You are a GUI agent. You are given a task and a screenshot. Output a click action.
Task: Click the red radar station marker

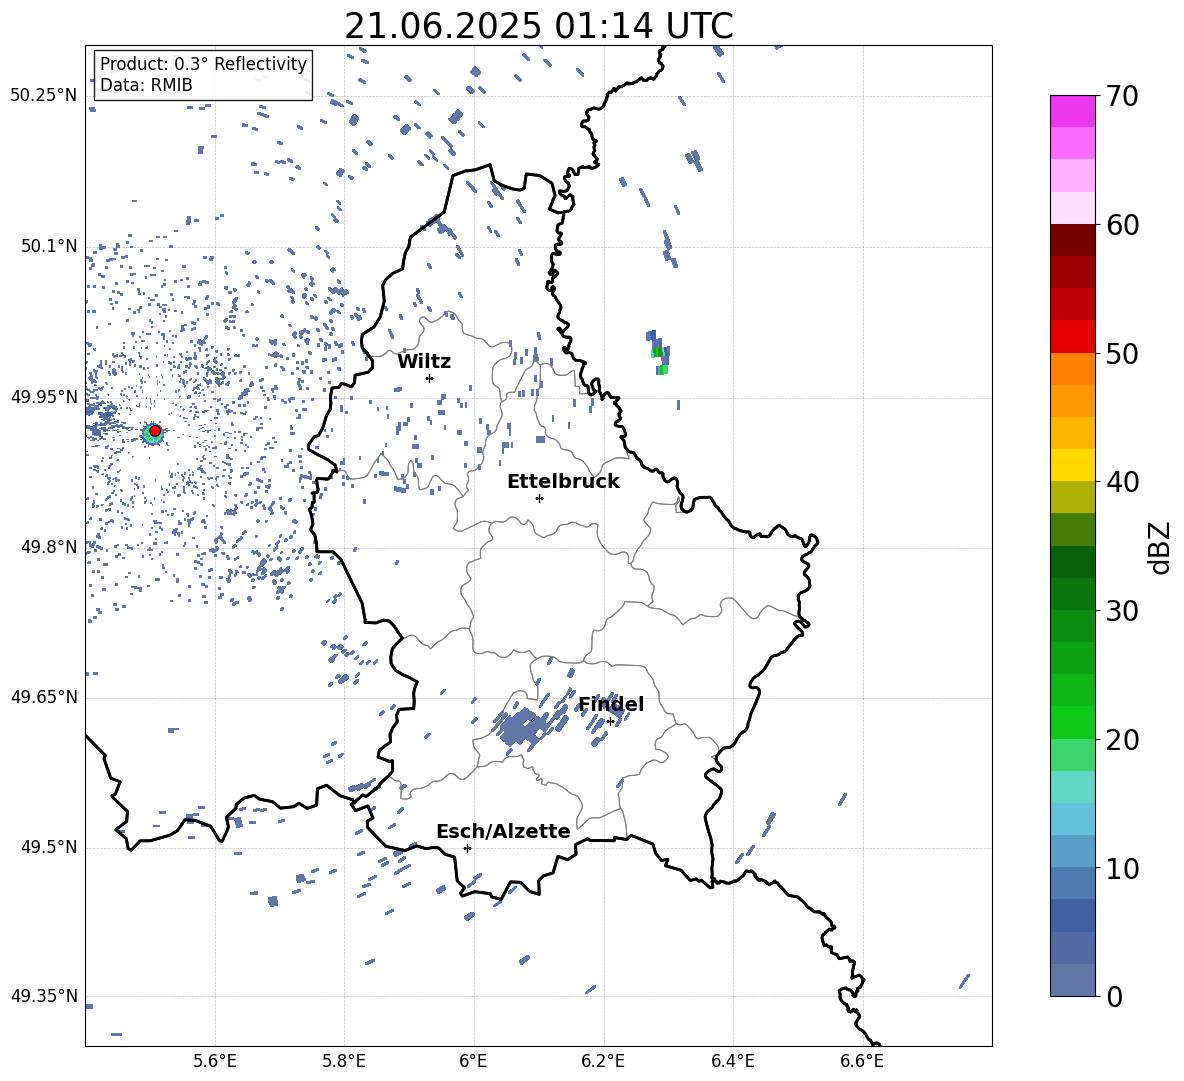point(155,431)
